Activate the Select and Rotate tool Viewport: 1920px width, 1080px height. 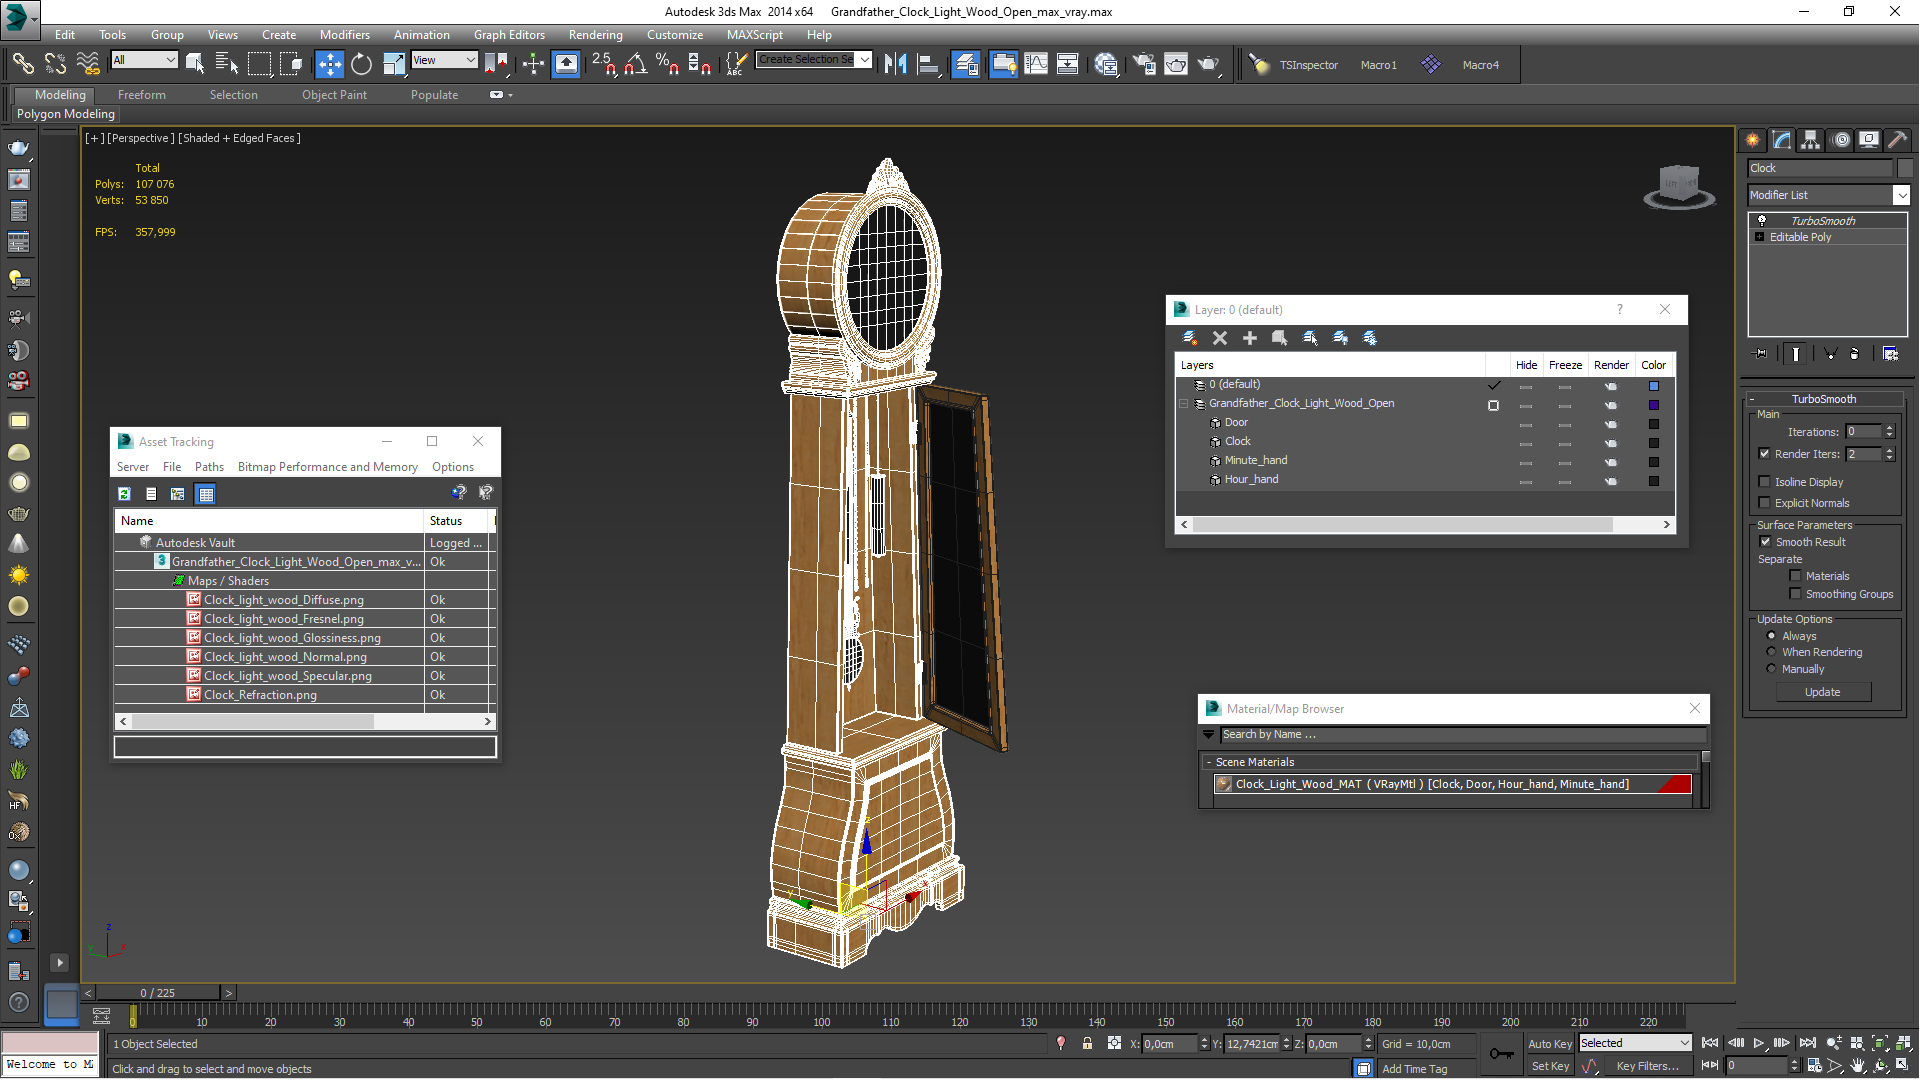[x=361, y=64]
